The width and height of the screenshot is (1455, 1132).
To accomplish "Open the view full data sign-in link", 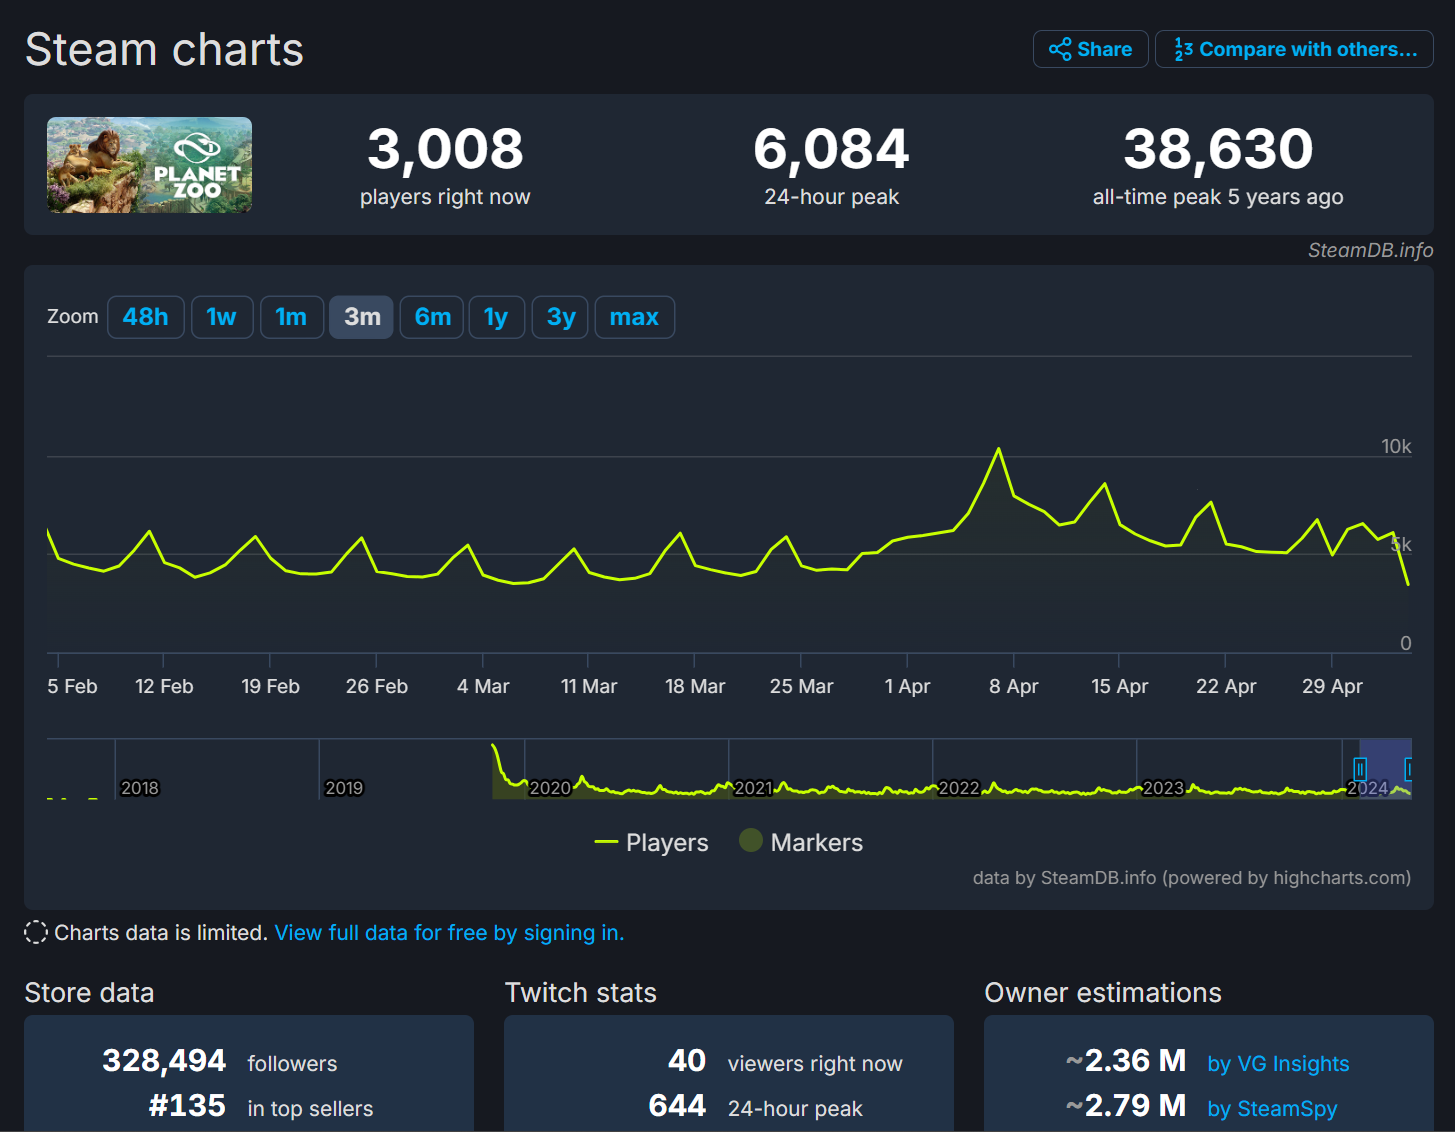I will pyautogui.click(x=449, y=933).
